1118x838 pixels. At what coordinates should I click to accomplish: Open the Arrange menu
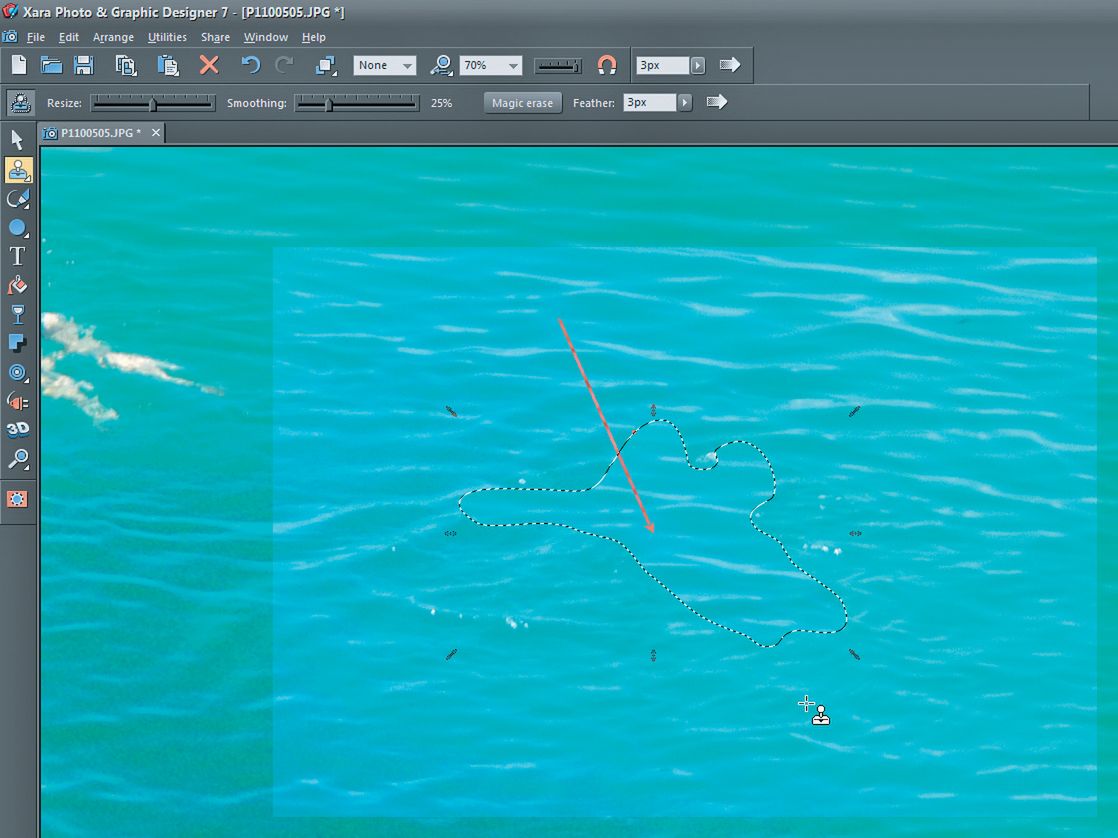113,37
